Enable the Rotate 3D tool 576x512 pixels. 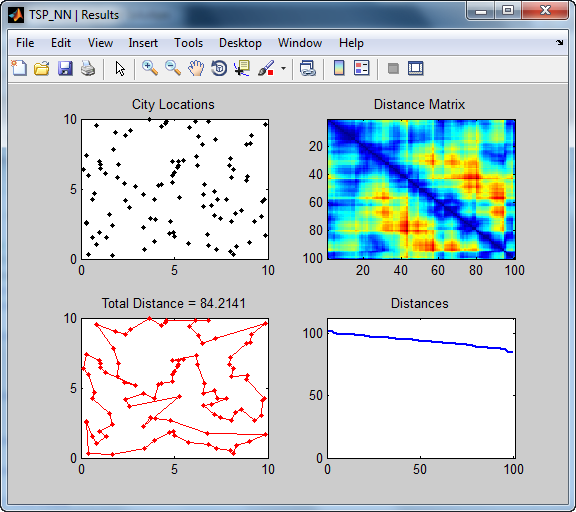pos(219,68)
